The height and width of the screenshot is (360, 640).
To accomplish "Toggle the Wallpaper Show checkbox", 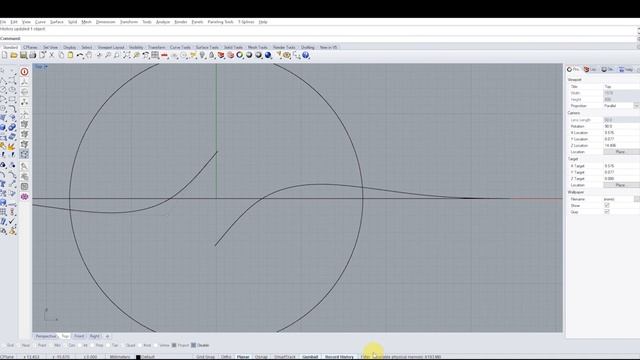I will point(607,206).
